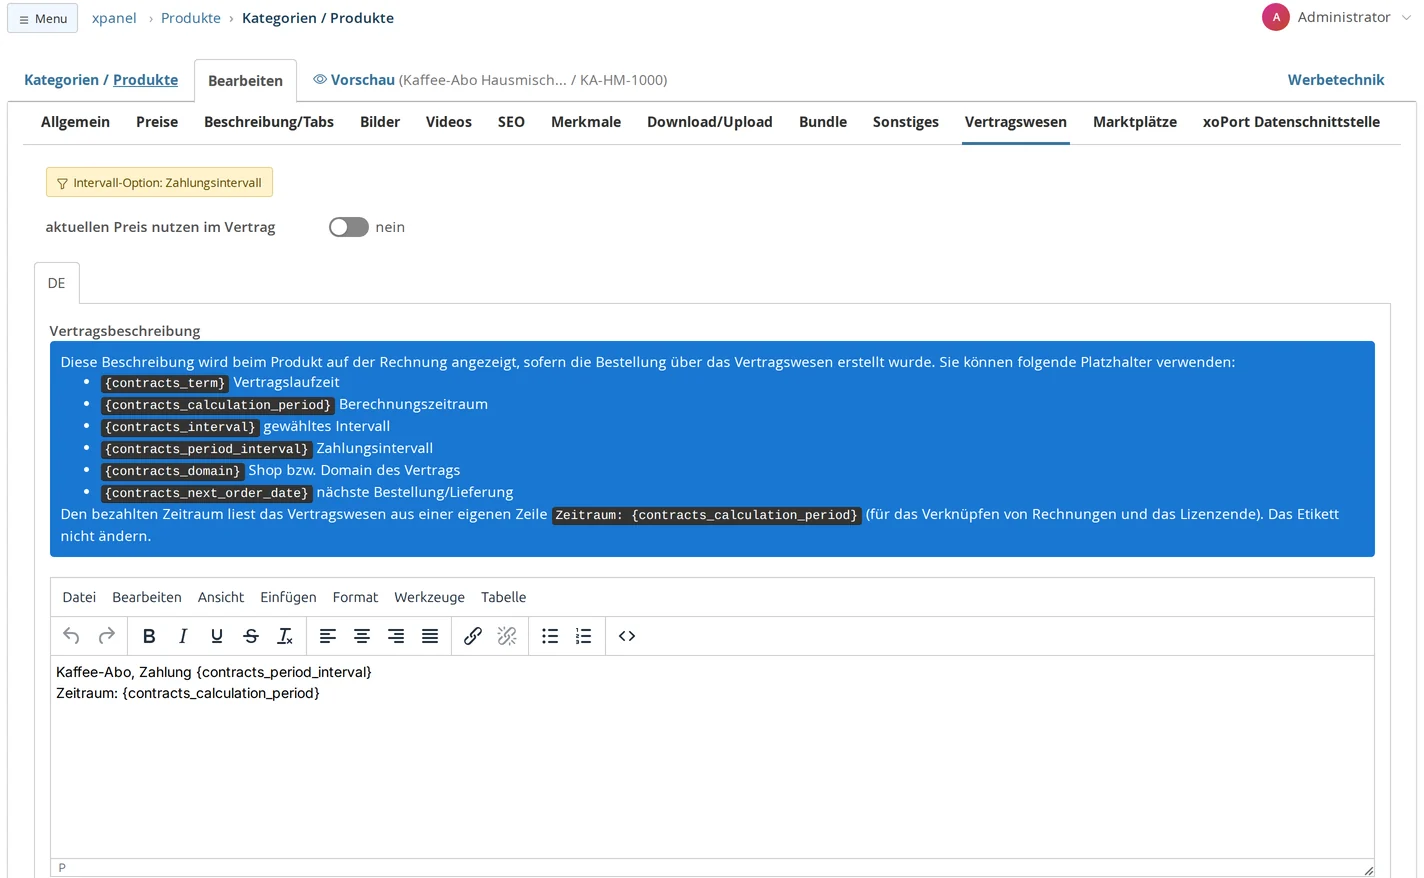
Task: Open the xoPort Datenschnittstelle tab
Action: [x=1291, y=122]
